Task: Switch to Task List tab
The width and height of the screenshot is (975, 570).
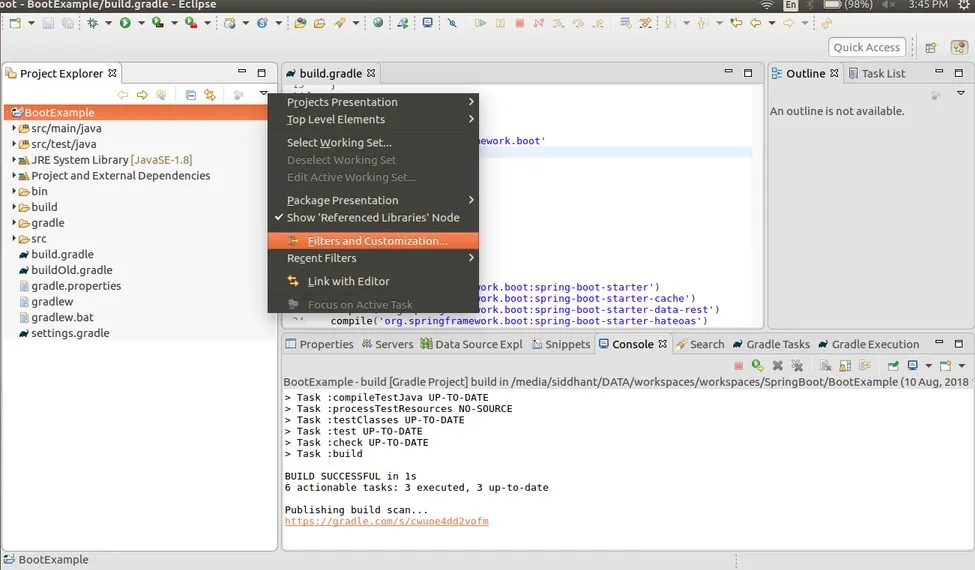Action: click(x=877, y=73)
